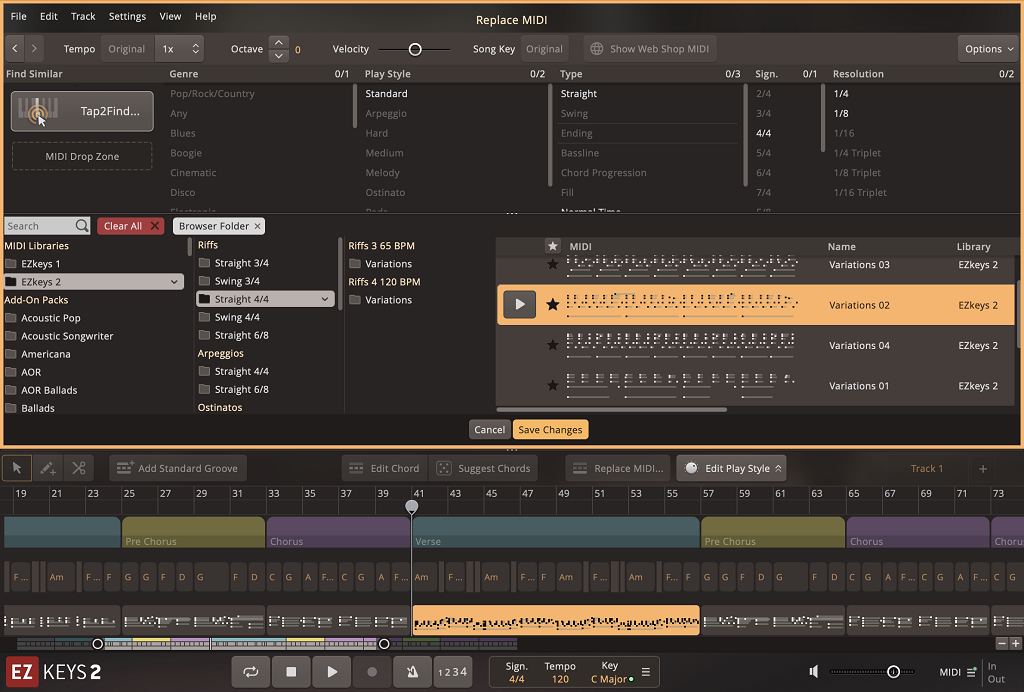Remove the Browser Folder filter tag
Screen dimensions: 1024x692
click(257, 226)
